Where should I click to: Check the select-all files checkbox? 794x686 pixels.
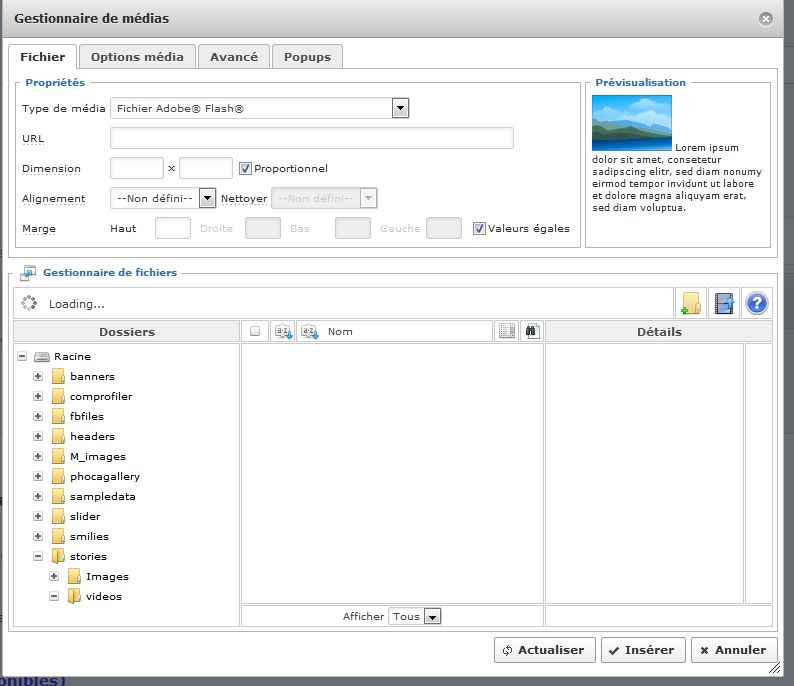tap(255, 331)
